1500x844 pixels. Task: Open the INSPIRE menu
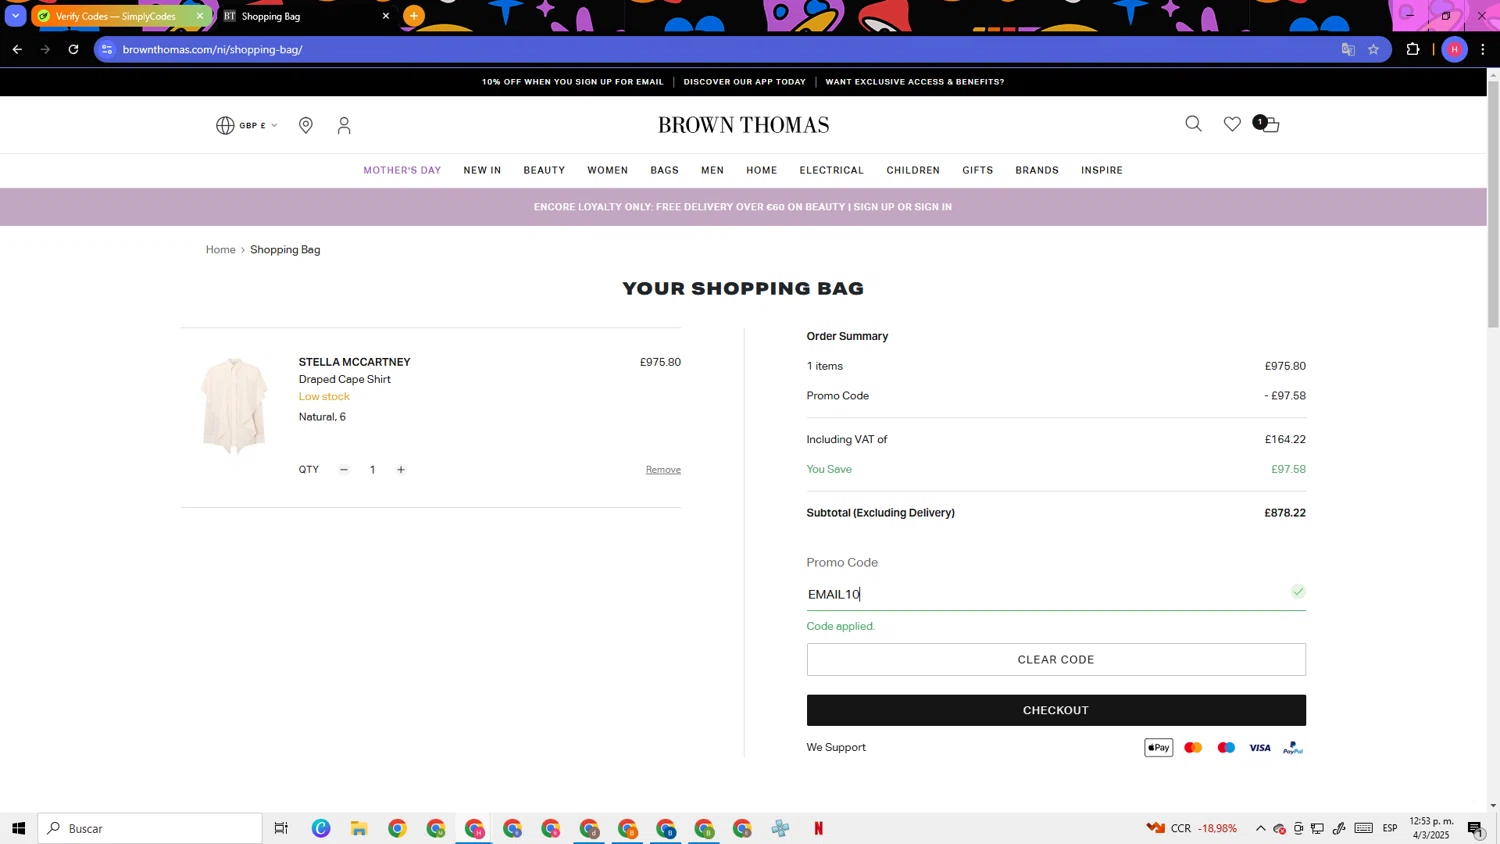tap(1101, 170)
